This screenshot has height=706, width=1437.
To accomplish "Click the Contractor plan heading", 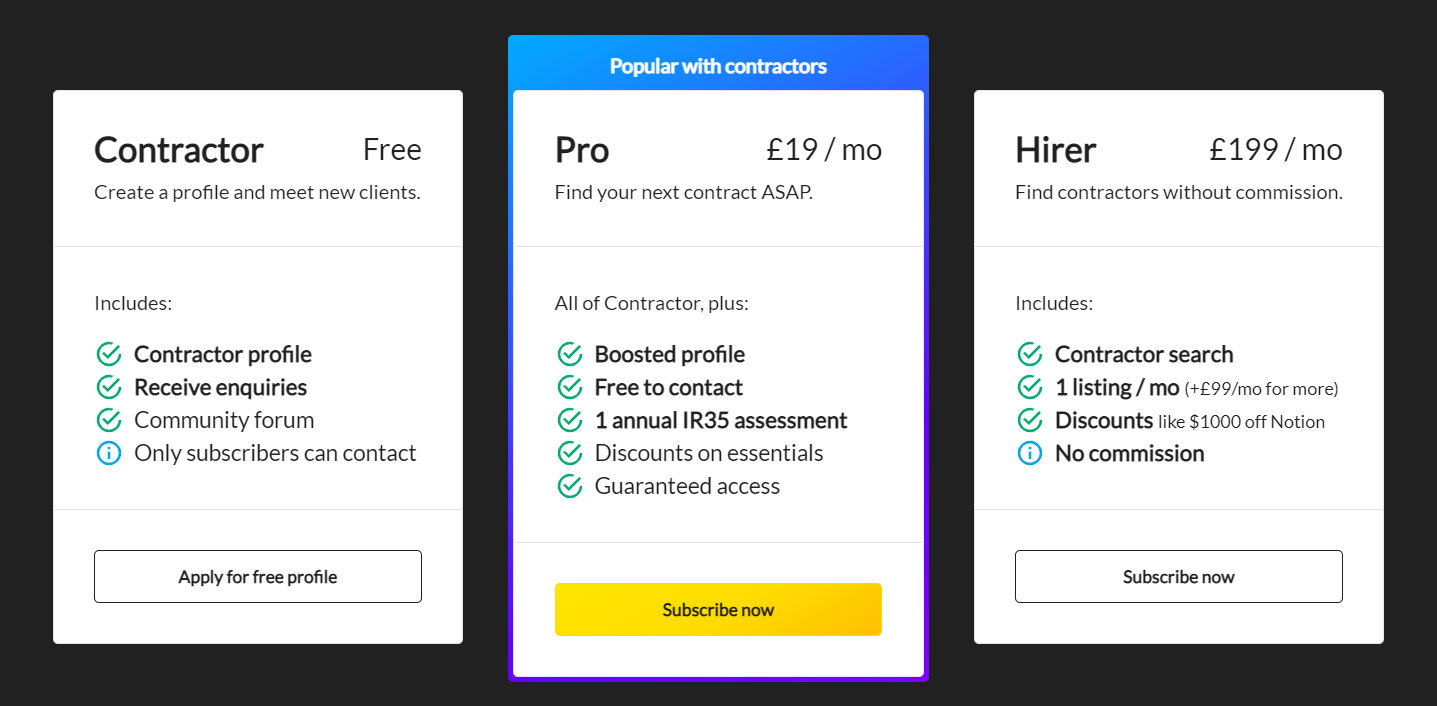I will 179,150.
